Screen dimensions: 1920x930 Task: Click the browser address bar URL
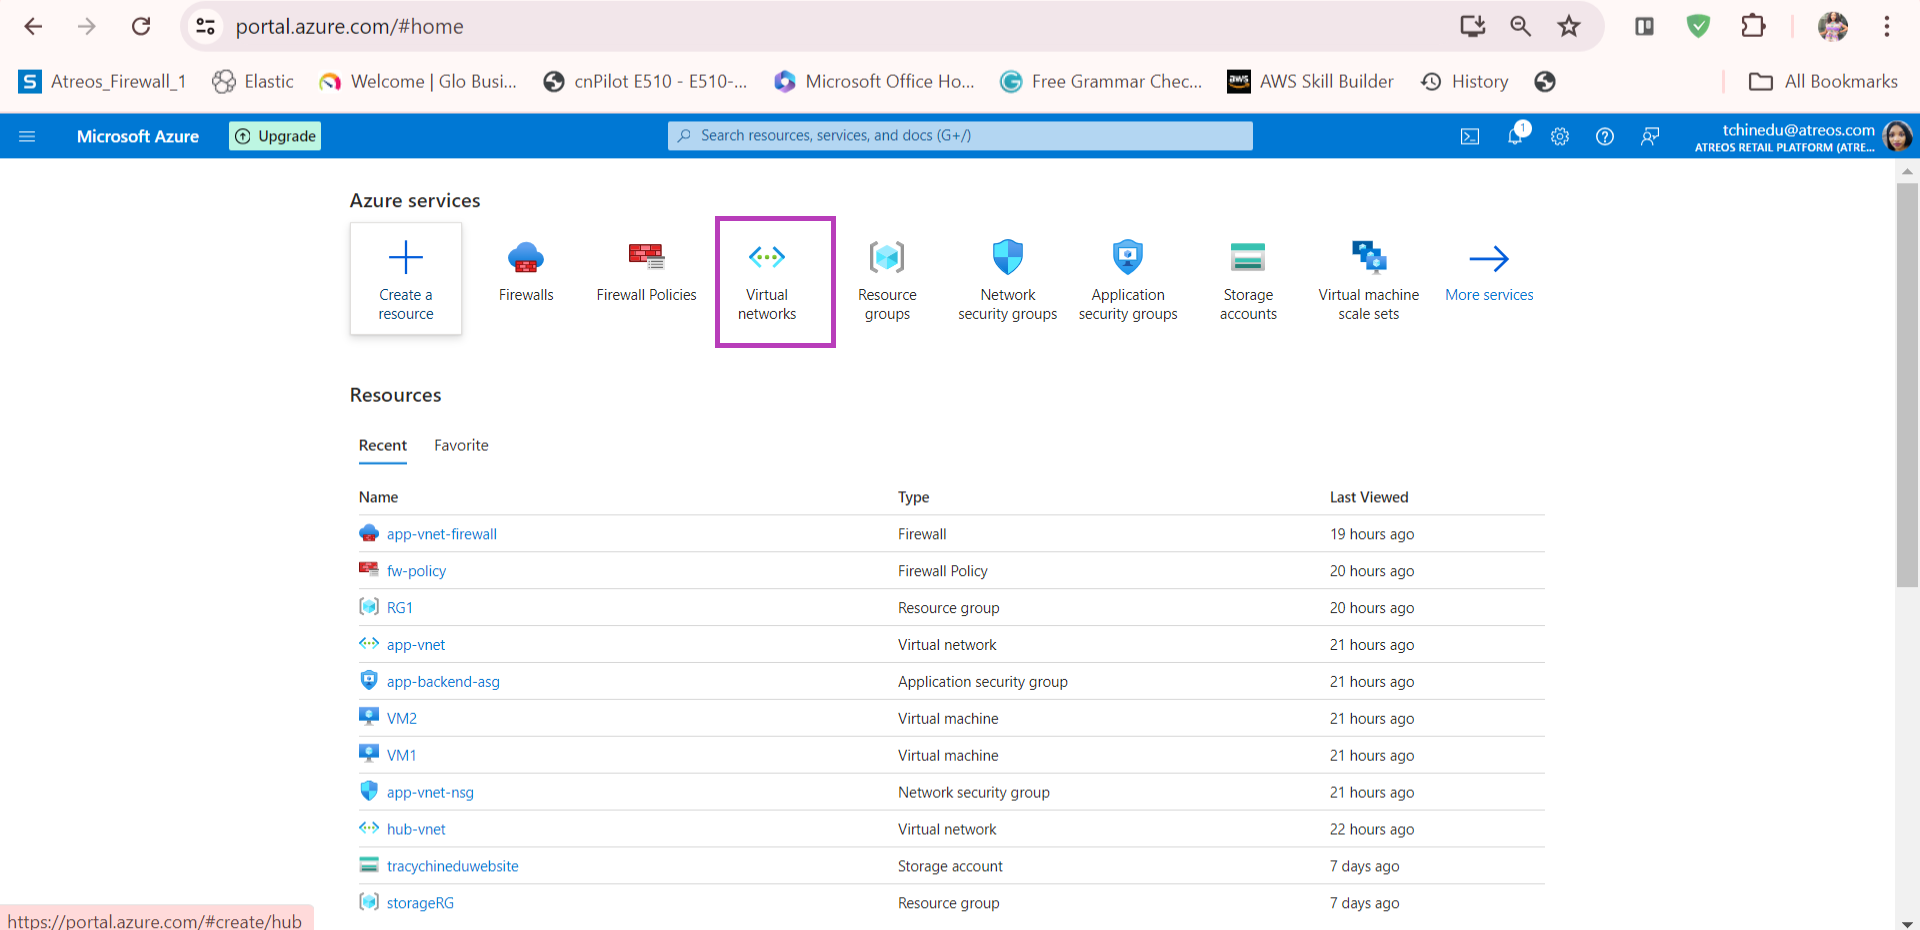(x=349, y=26)
